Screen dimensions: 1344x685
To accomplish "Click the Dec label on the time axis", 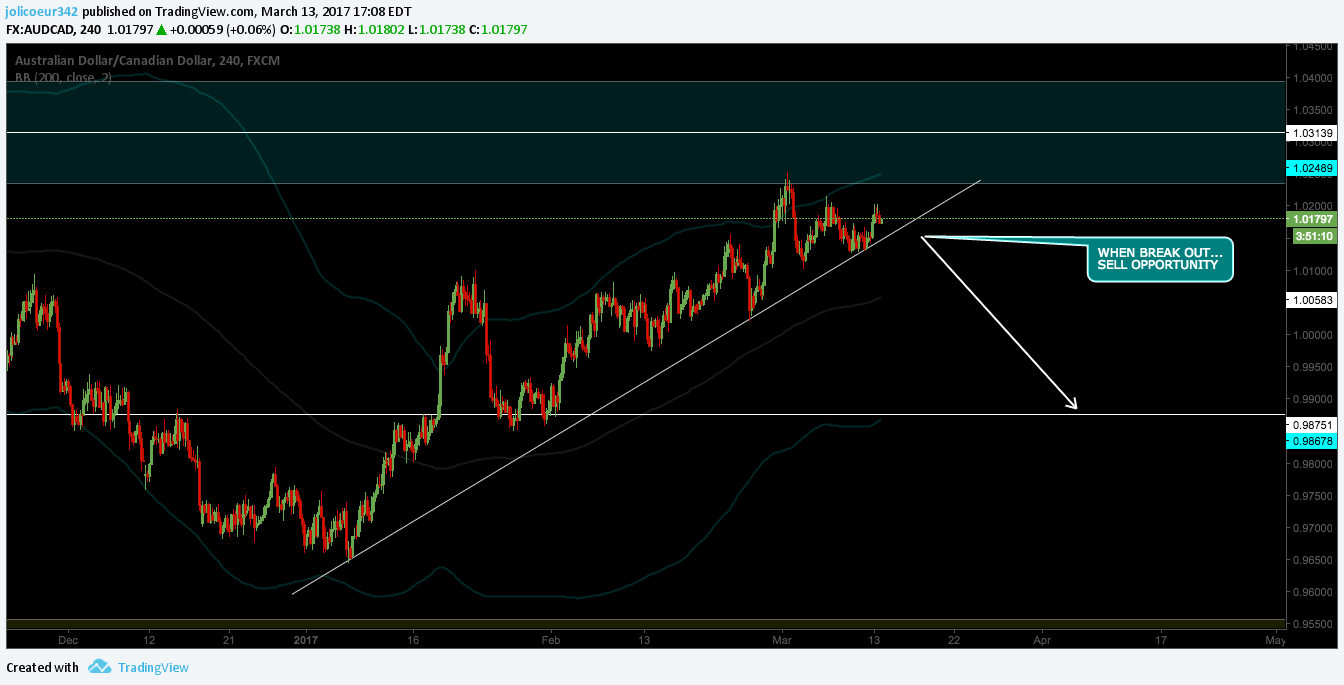I will 68,638.
